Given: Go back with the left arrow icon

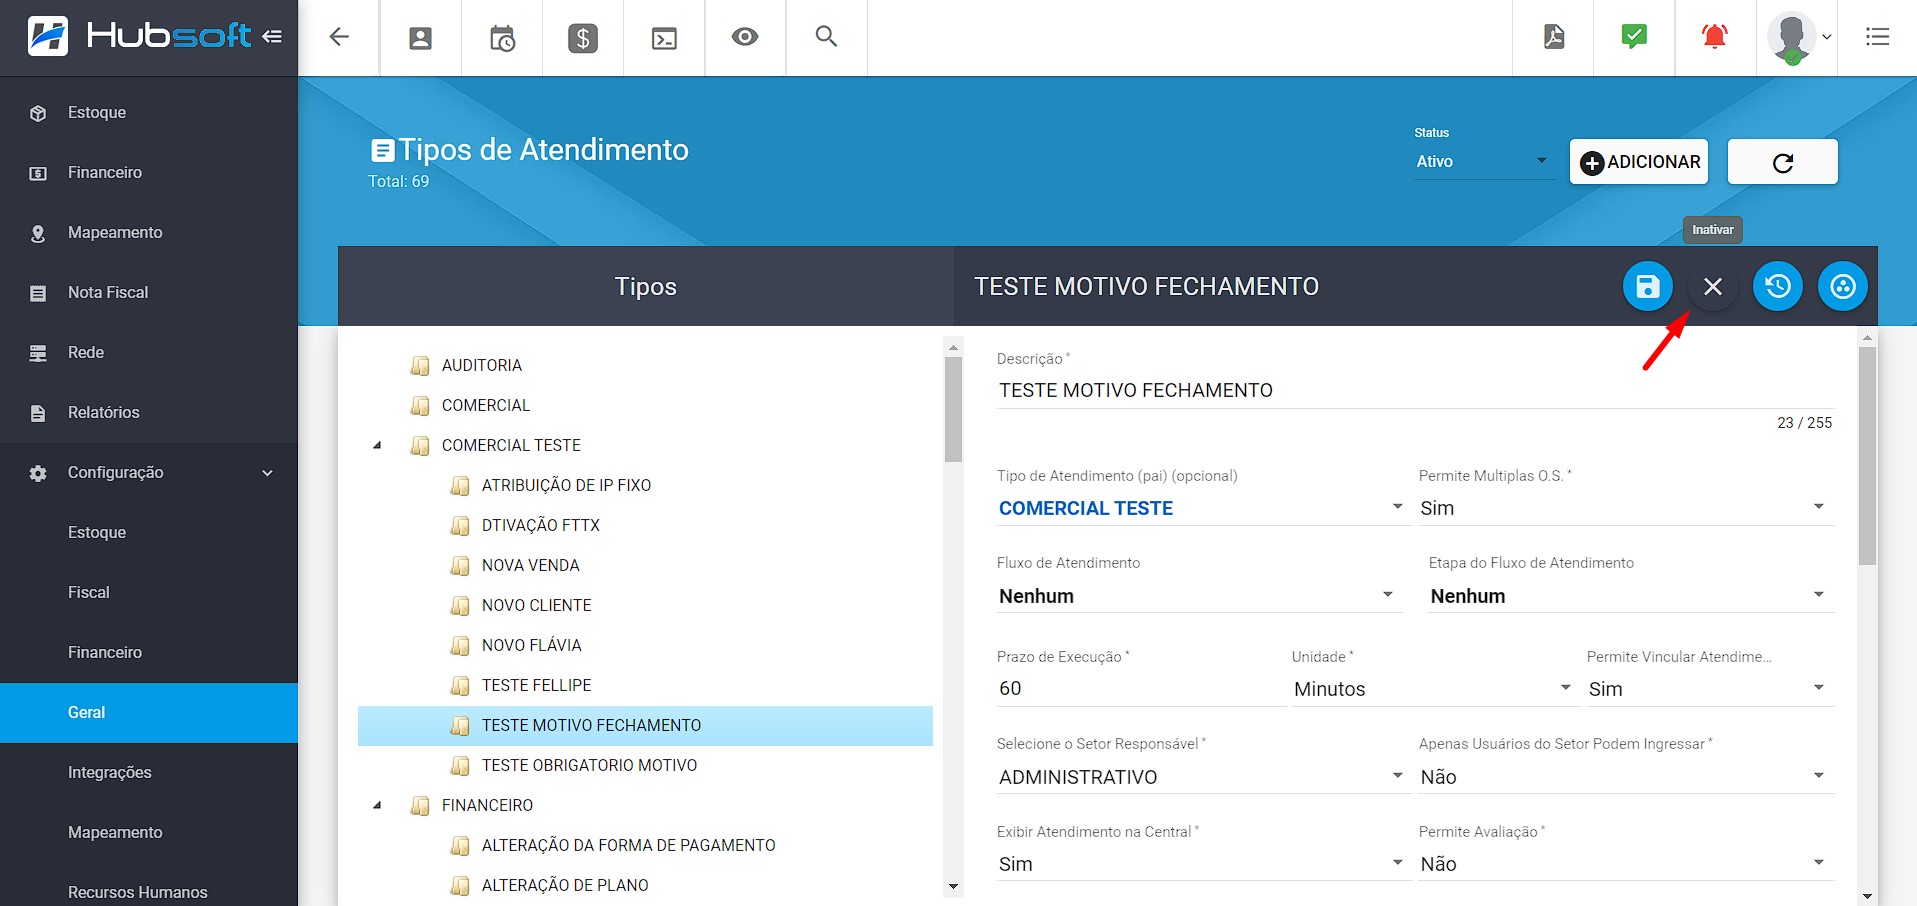Looking at the screenshot, I should pyautogui.click(x=339, y=37).
